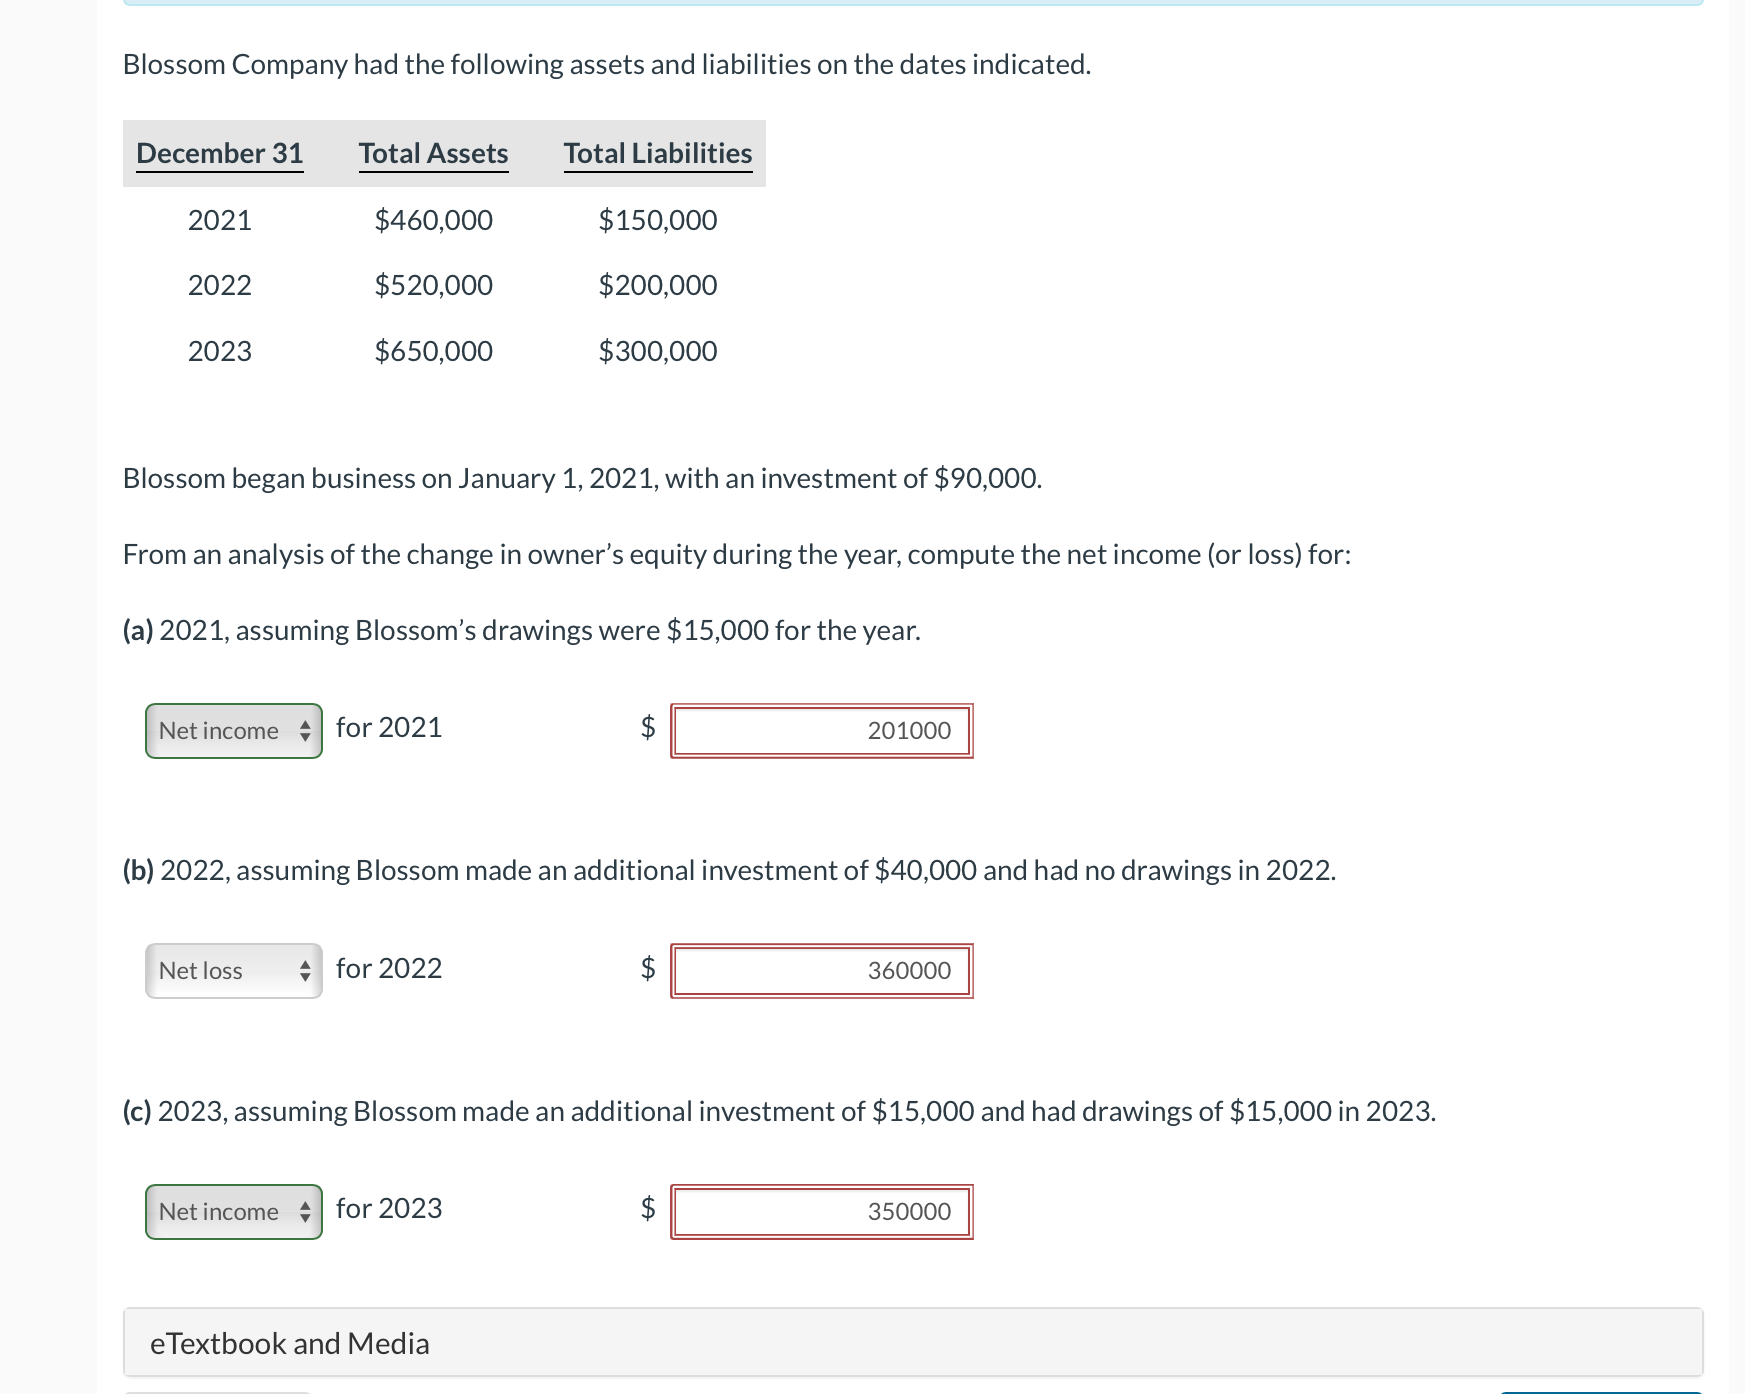This screenshot has width=1745, height=1394.
Task: Open the Net income dropdown for 2021
Action: [x=233, y=731]
